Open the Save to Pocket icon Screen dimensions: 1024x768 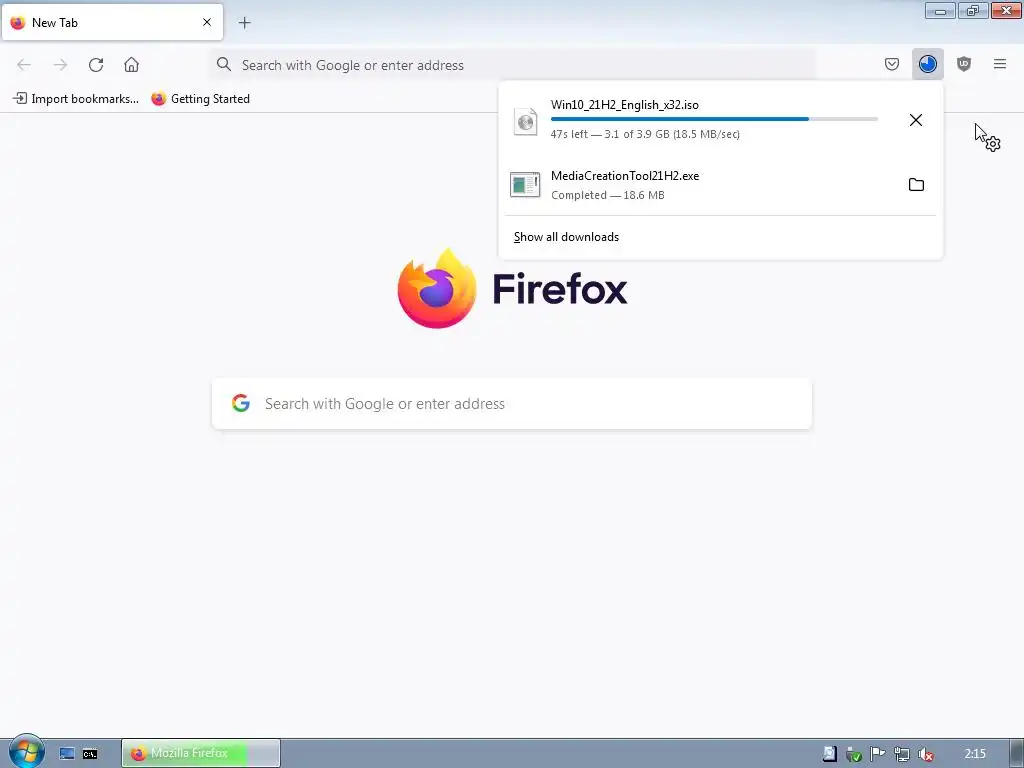891,64
